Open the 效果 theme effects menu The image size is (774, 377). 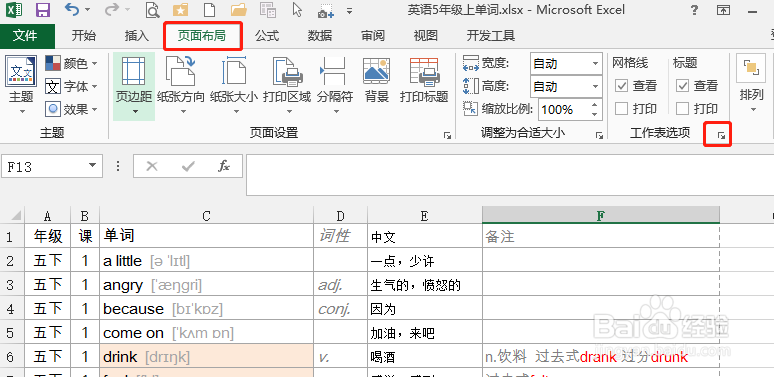72,109
